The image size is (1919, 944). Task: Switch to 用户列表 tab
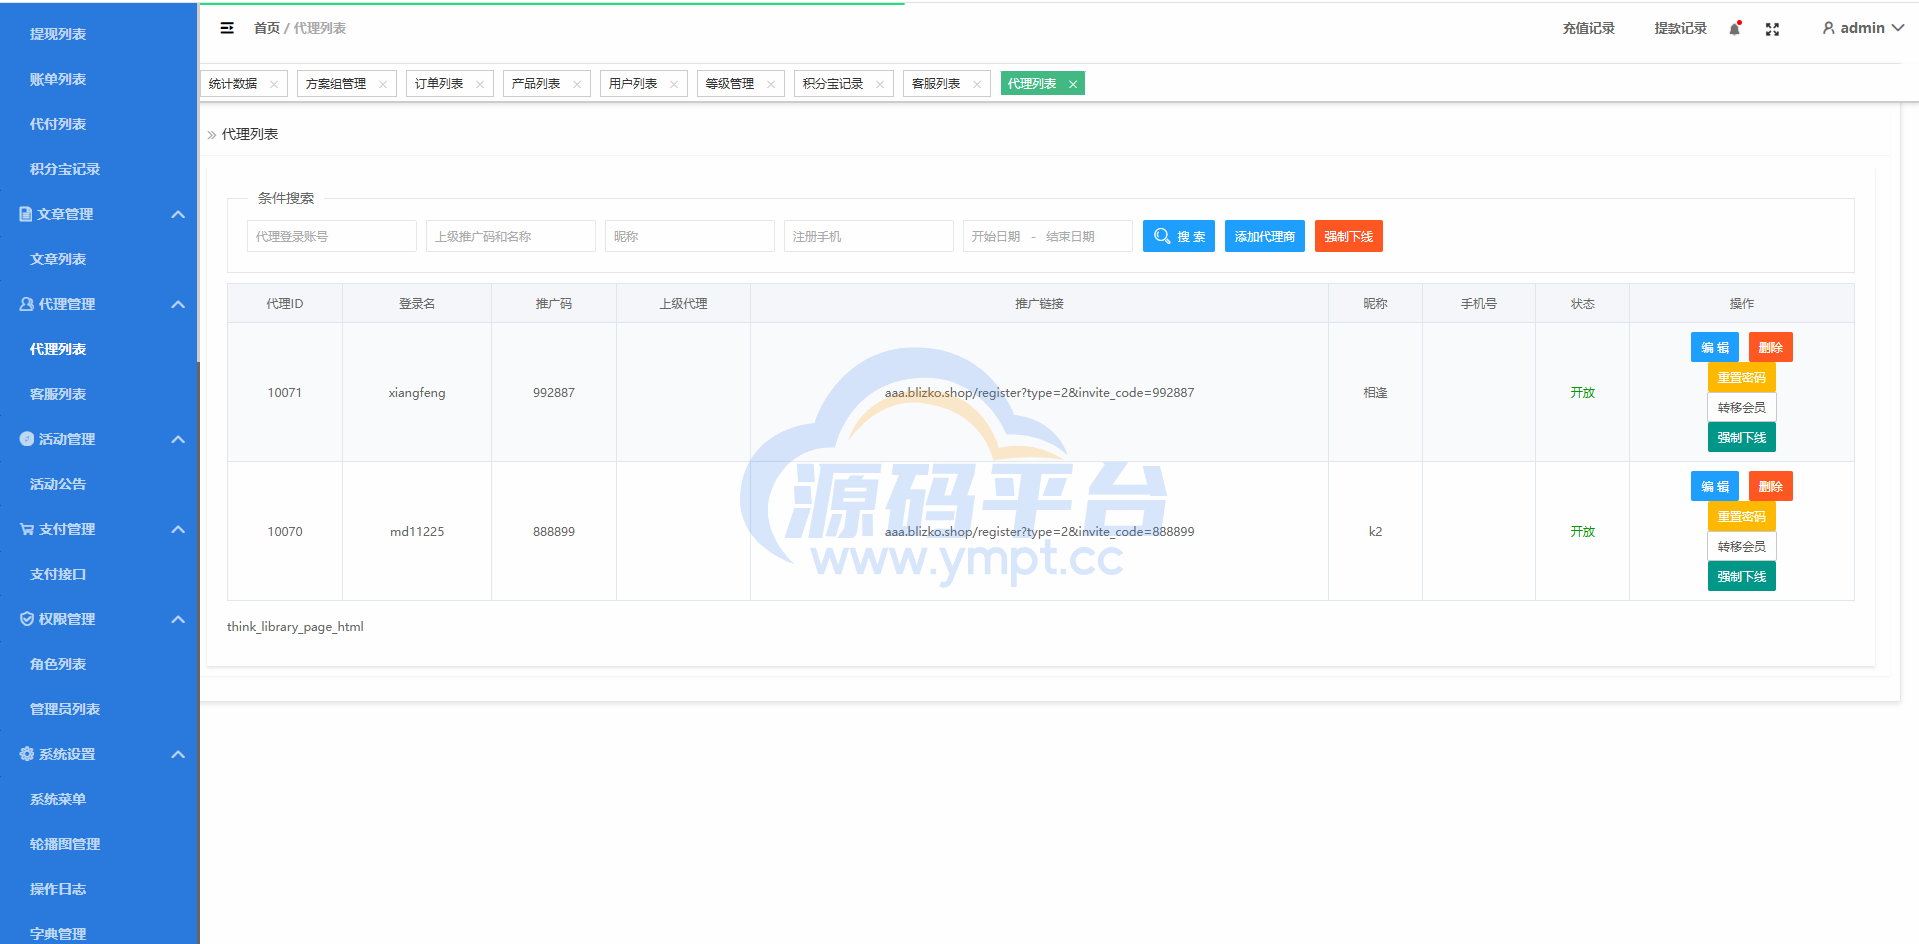click(x=633, y=84)
